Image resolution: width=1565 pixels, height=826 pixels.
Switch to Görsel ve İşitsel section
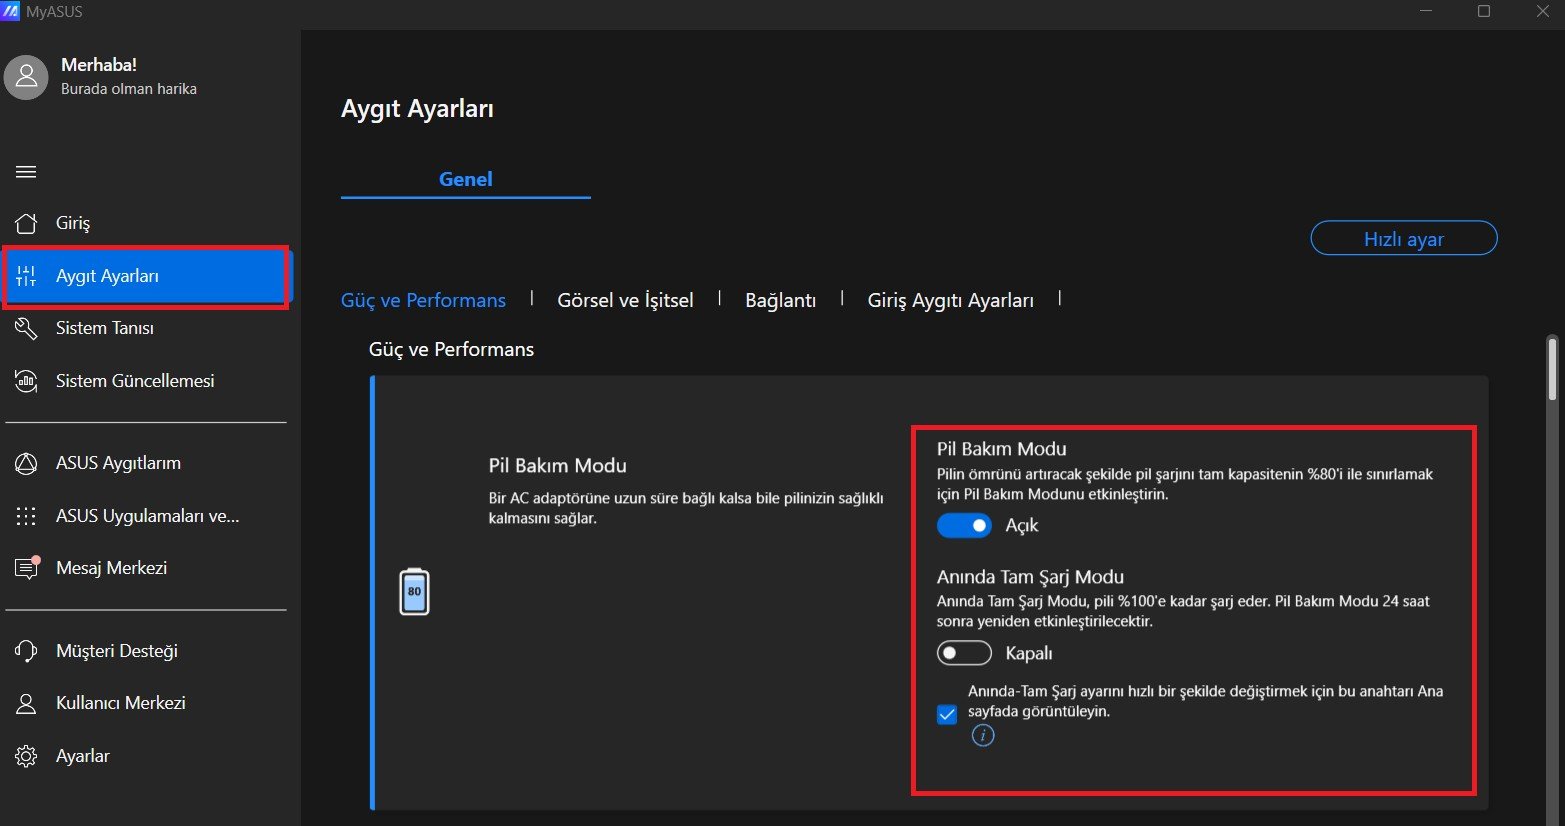tap(625, 300)
